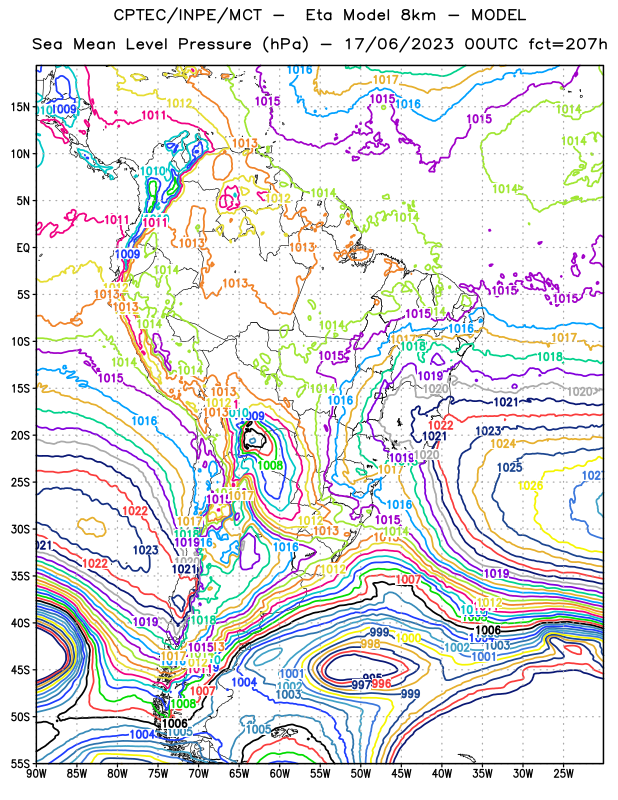Click the '30W' longitude axis label
This screenshot has height=800, width=618.
(523, 774)
